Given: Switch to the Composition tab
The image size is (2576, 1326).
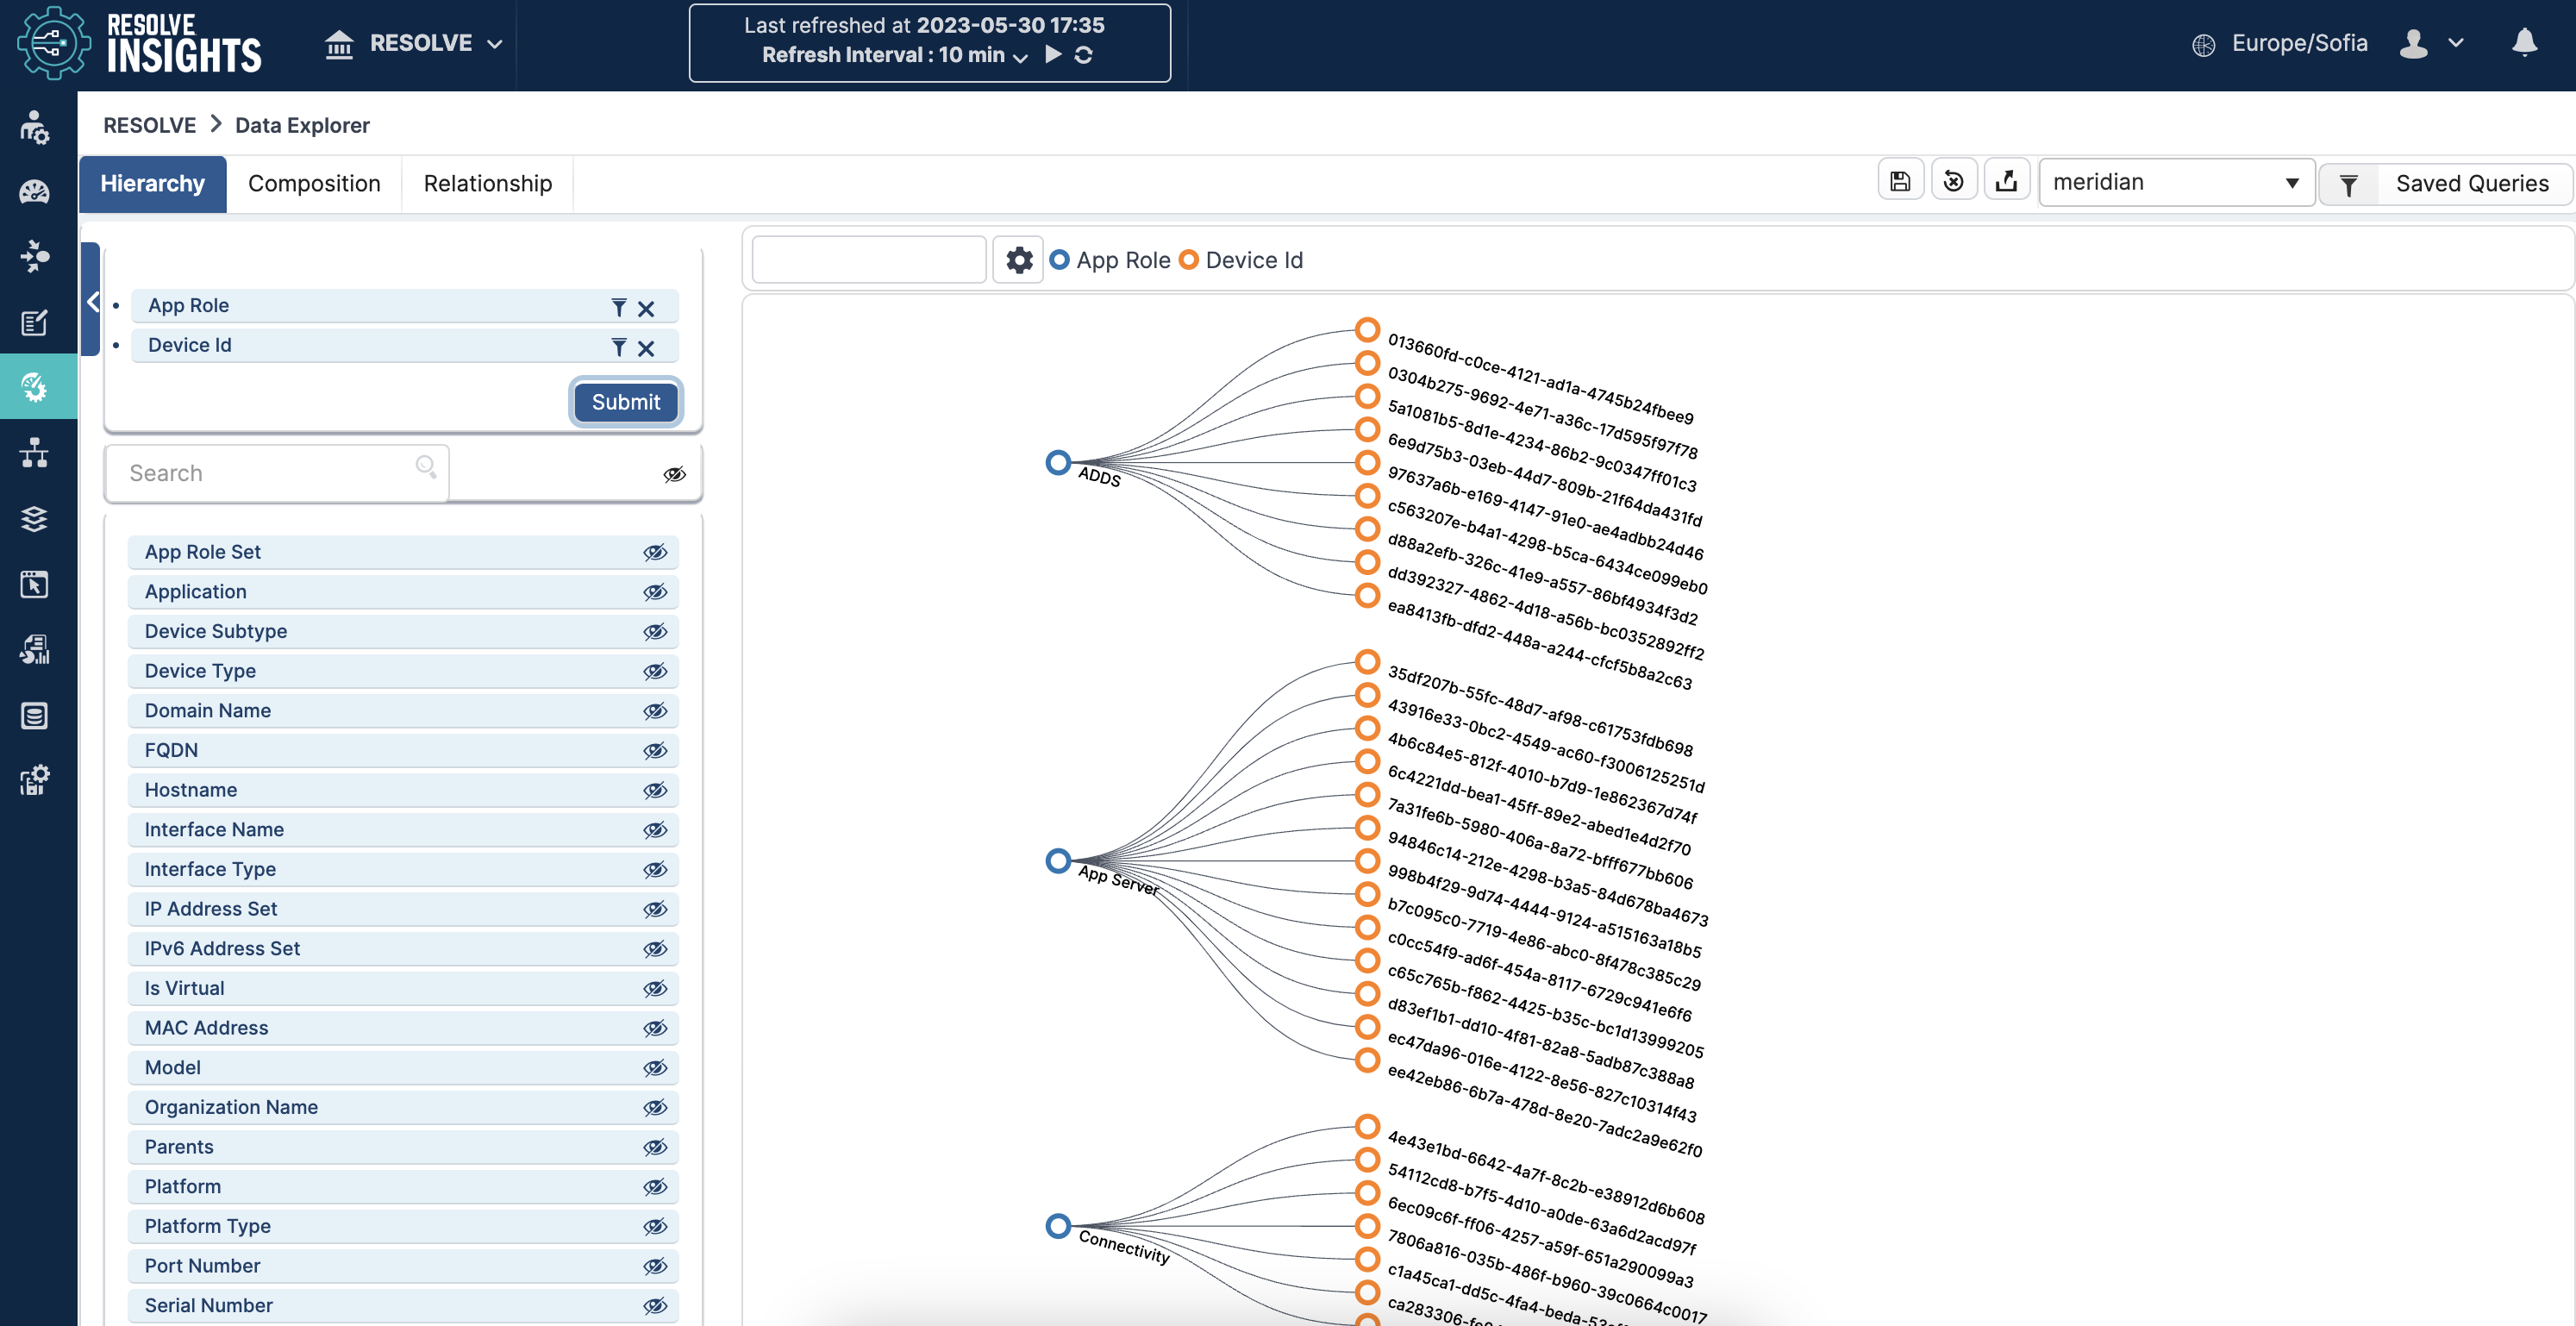Looking at the screenshot, I should (314, 183).
